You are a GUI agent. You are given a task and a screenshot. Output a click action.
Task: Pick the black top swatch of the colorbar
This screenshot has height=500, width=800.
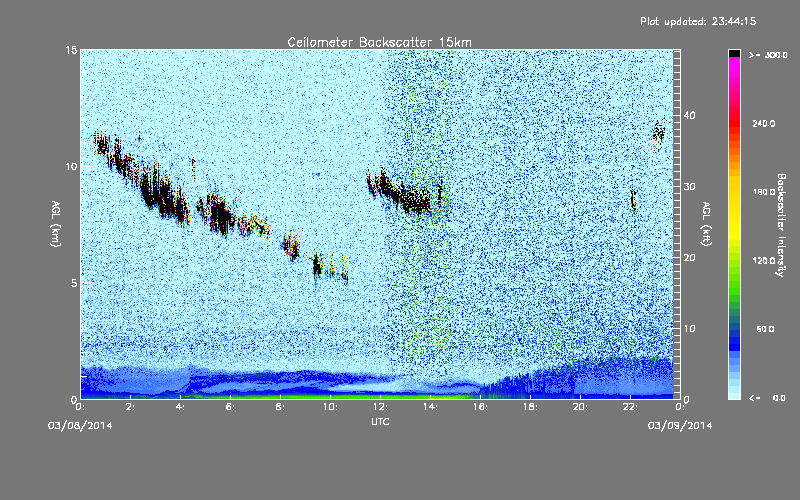click(x=734, y=53)
